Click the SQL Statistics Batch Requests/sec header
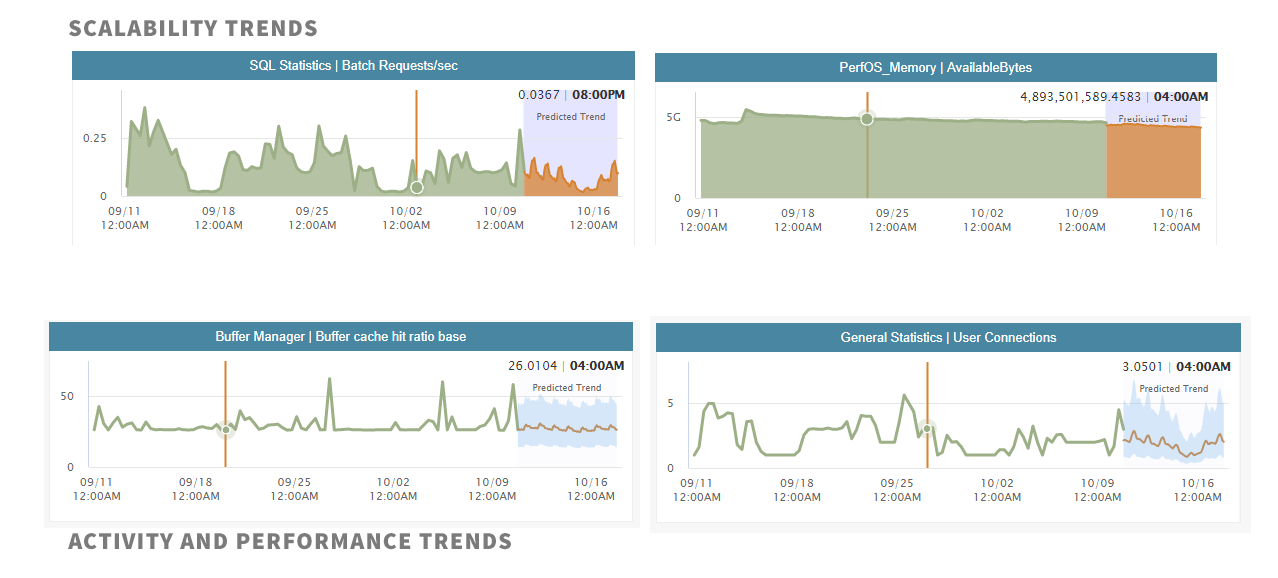 [x=353, y=66]
